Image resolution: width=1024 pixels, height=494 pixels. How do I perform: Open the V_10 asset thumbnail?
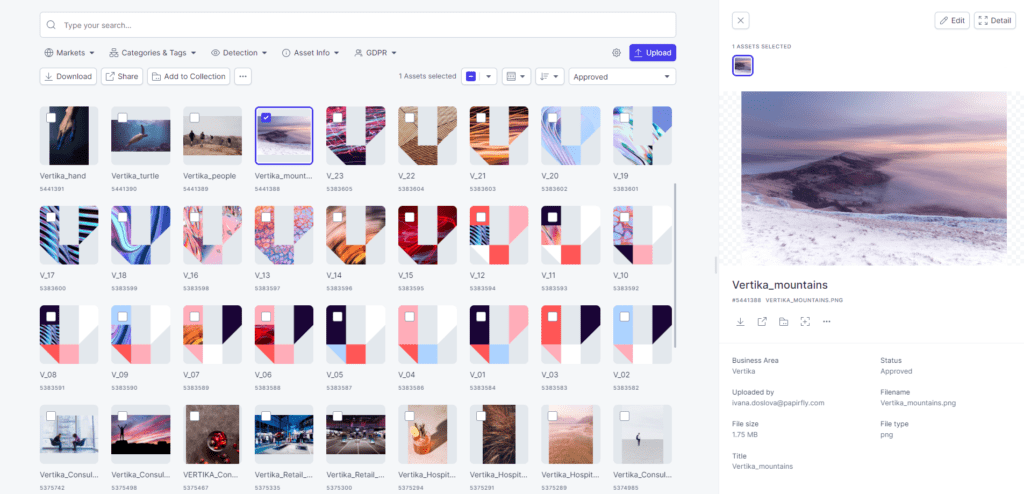(x=643, y=235)
